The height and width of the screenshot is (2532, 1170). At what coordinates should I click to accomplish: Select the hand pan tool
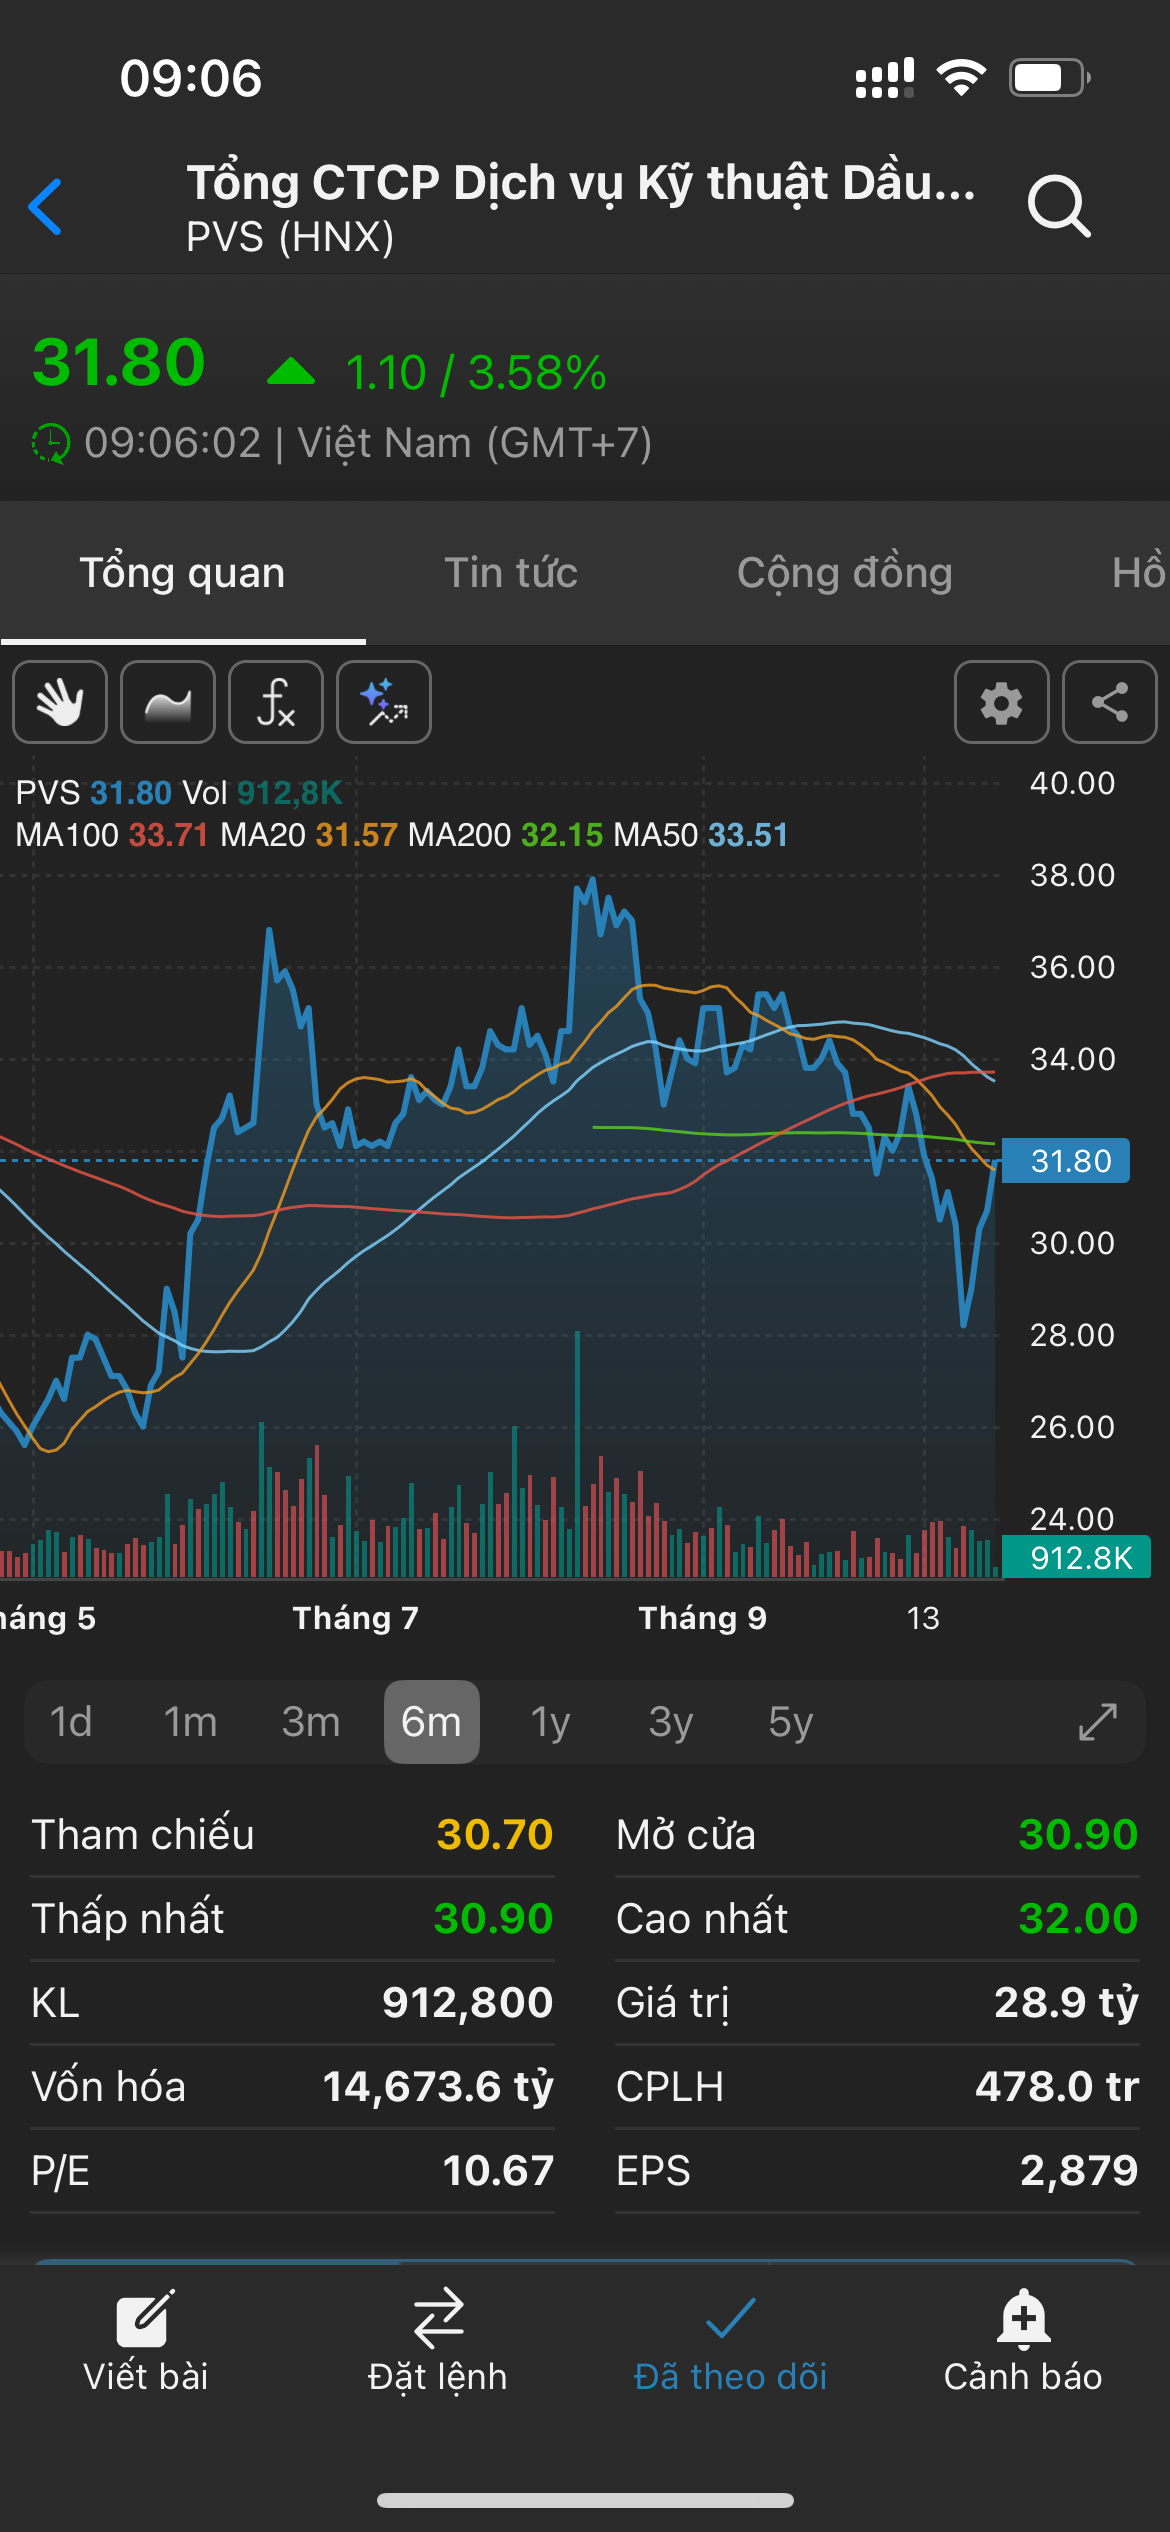pos(60,702)
